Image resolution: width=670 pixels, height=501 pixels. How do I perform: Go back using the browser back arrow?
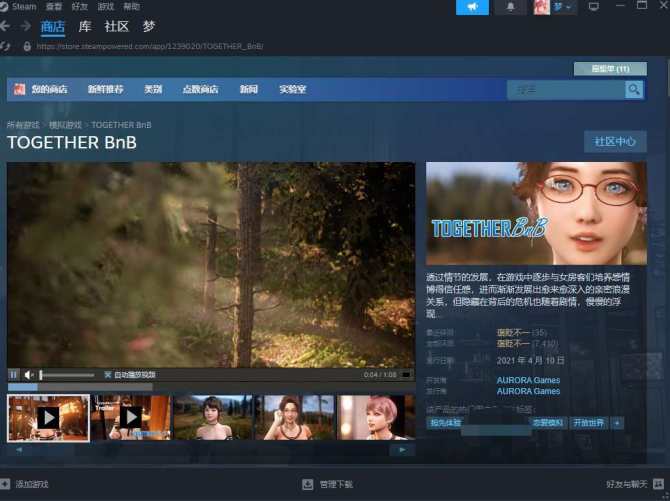8,46
